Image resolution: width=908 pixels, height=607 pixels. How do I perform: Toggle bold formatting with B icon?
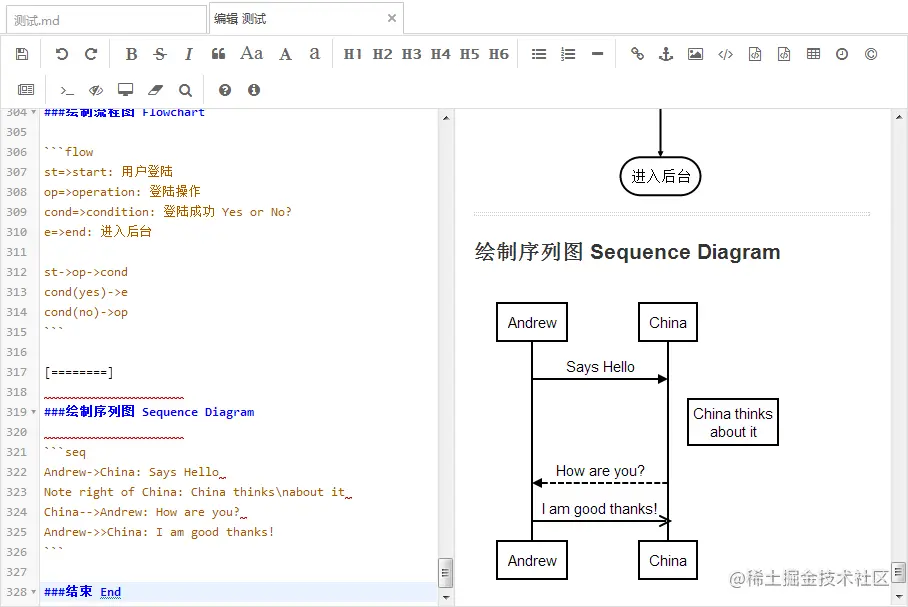[131, 54]
